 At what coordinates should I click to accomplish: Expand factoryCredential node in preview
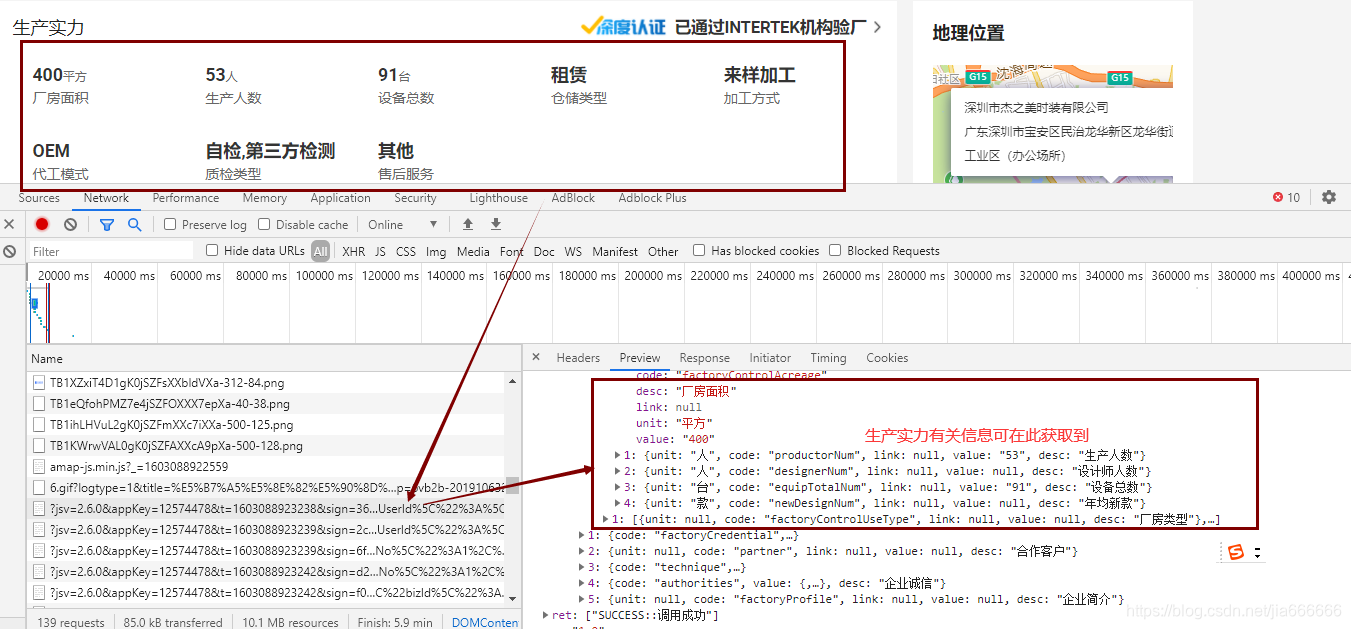coord(582,535)
